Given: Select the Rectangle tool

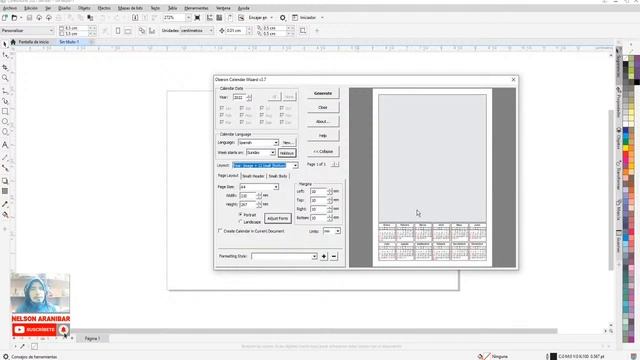Looking at the screenshot, I should click(5, 111).
